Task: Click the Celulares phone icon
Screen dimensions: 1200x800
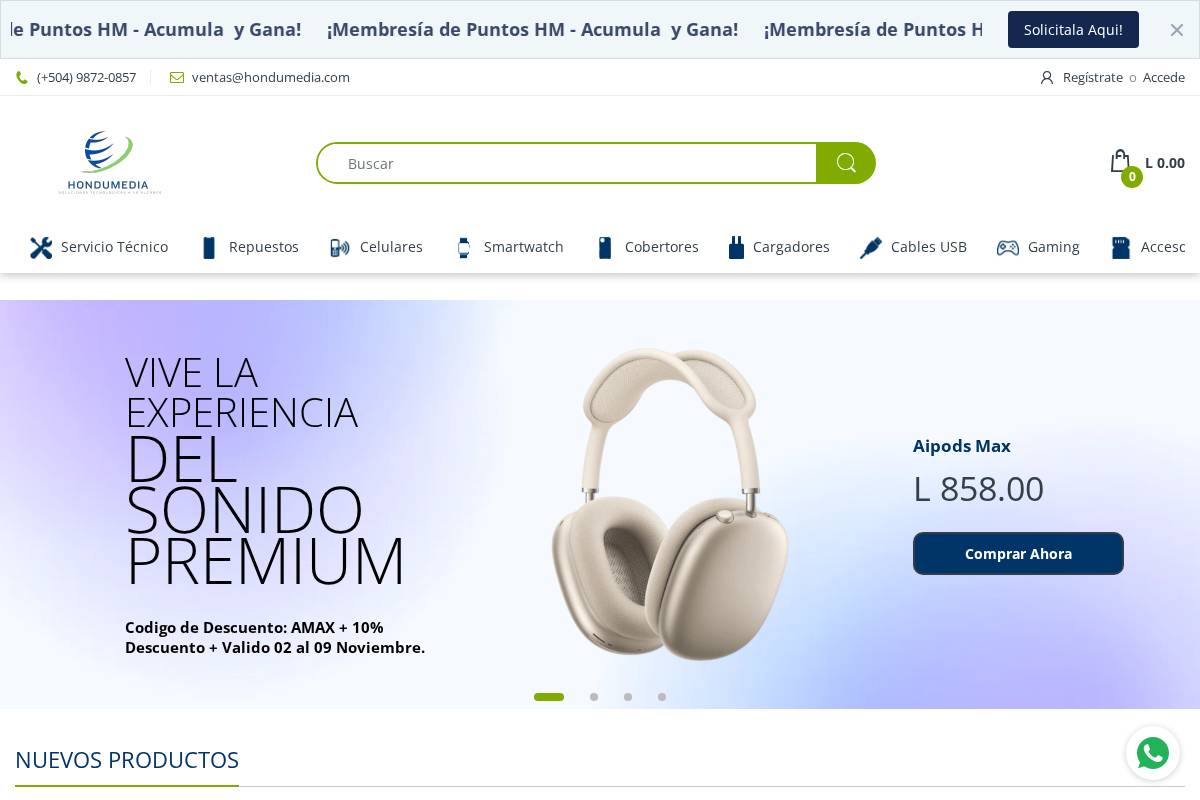Action: coord(340,248)
